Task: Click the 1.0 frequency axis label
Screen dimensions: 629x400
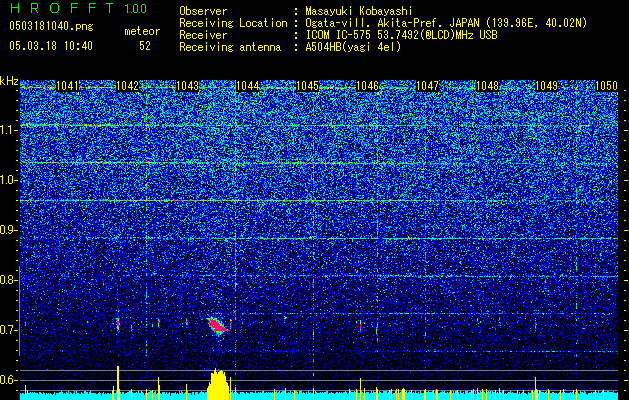Action: (8, 180)
